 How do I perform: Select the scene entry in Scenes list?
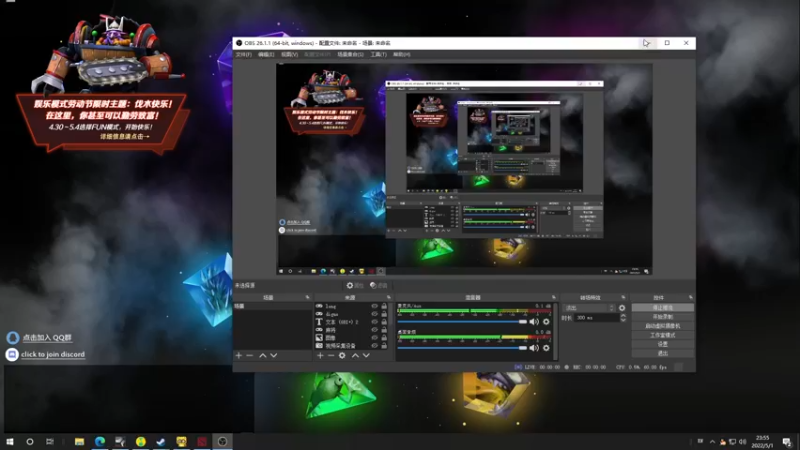tap(272, 306)
